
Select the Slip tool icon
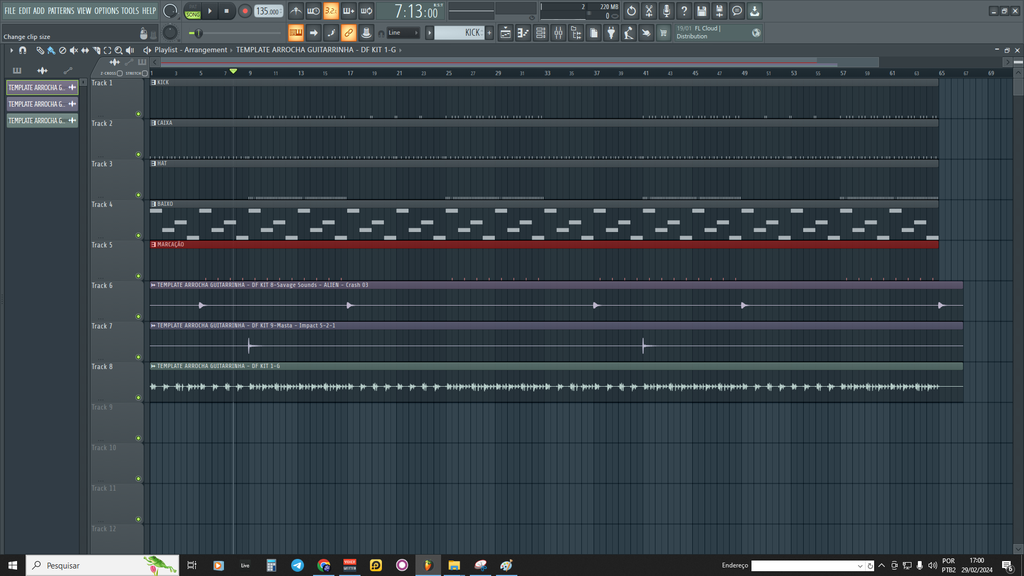(85, 50)
